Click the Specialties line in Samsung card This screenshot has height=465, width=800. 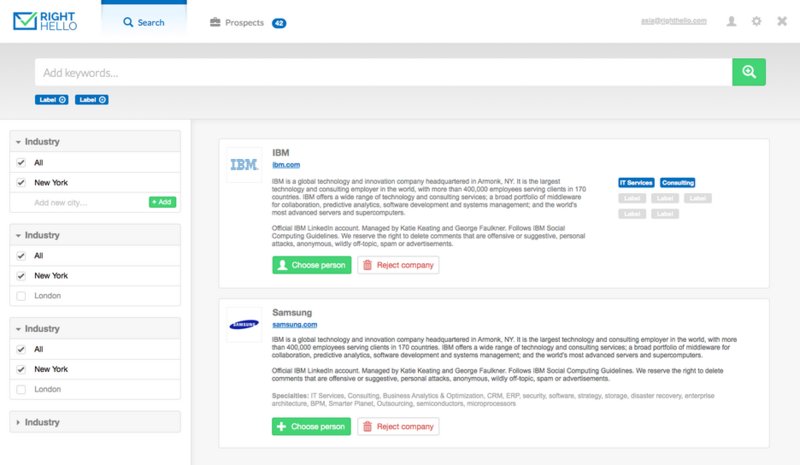[493, 400]
